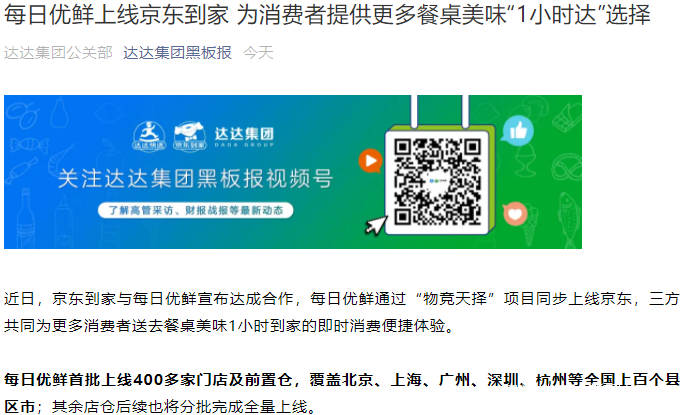Click the article headline 每日优鲜上线京东到家
The width and height of the screenshot is (686, 415).
click(116, 14)
